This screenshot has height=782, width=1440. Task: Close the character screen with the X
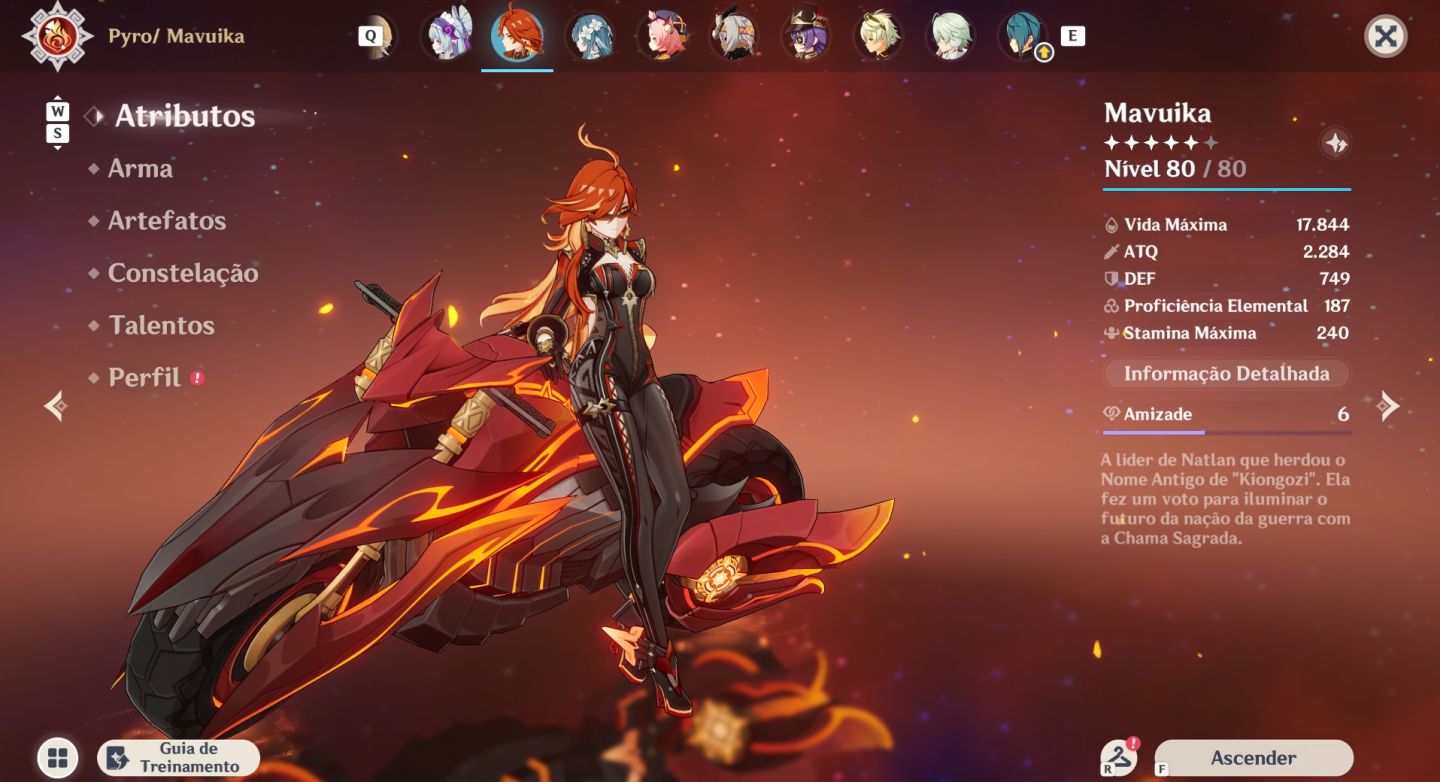pos(1385,37)
